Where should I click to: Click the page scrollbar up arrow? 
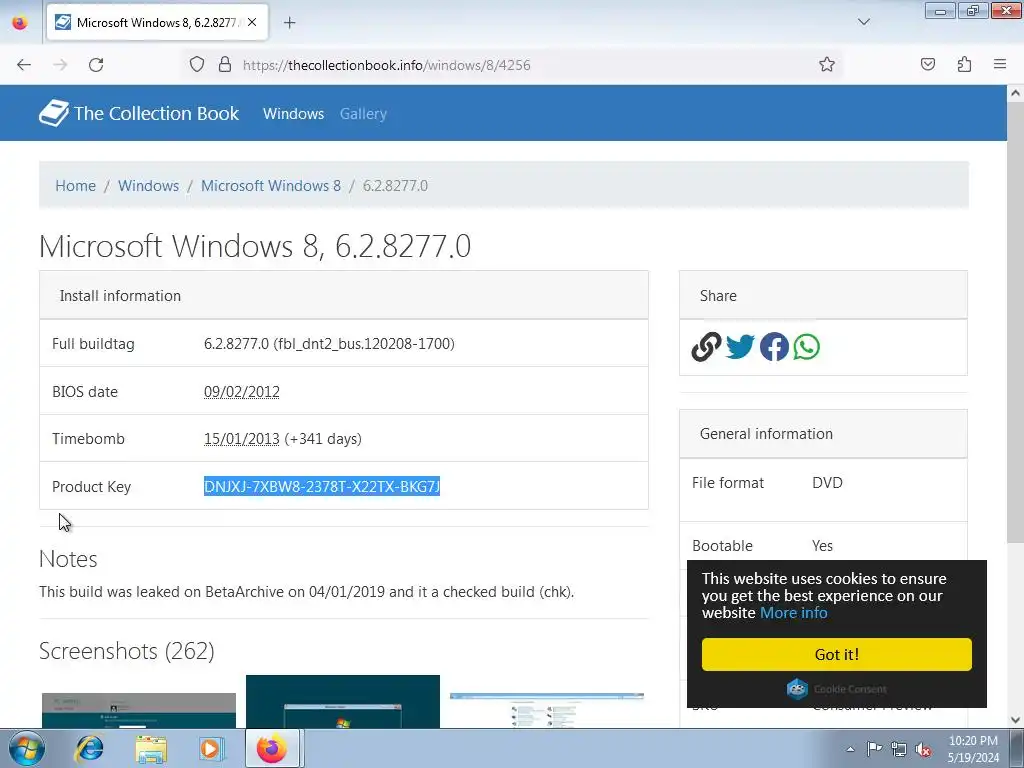pyautogui.click(x=1015, y=93)
